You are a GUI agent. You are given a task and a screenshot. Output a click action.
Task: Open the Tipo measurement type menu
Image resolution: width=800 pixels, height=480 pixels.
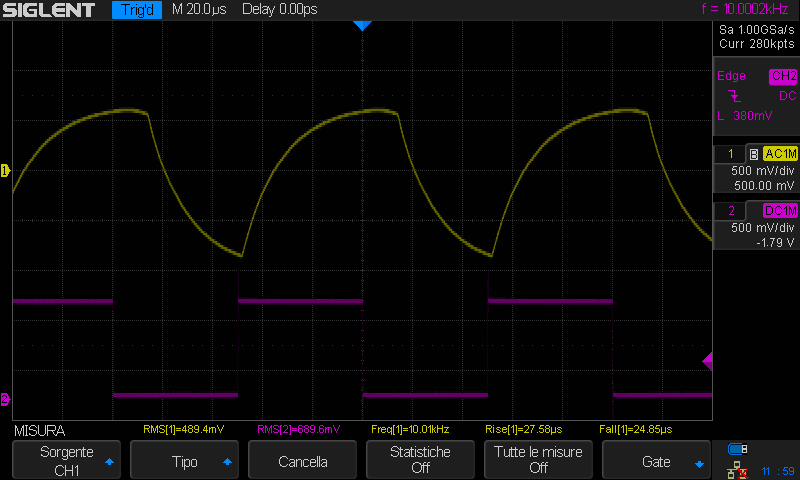pyautogui.click(x=184, y=460)
